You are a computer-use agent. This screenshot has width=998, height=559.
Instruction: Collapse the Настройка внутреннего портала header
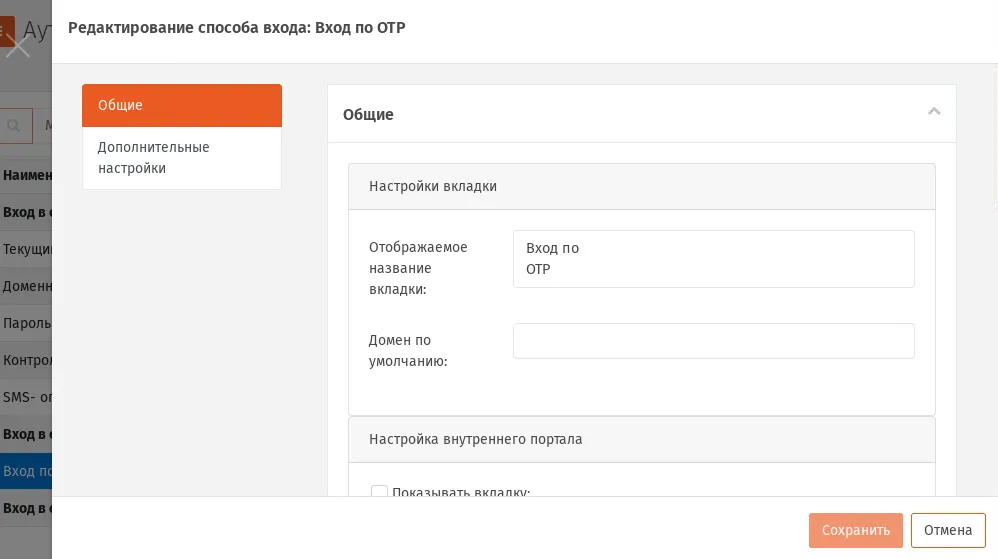(x=642, y=439)
